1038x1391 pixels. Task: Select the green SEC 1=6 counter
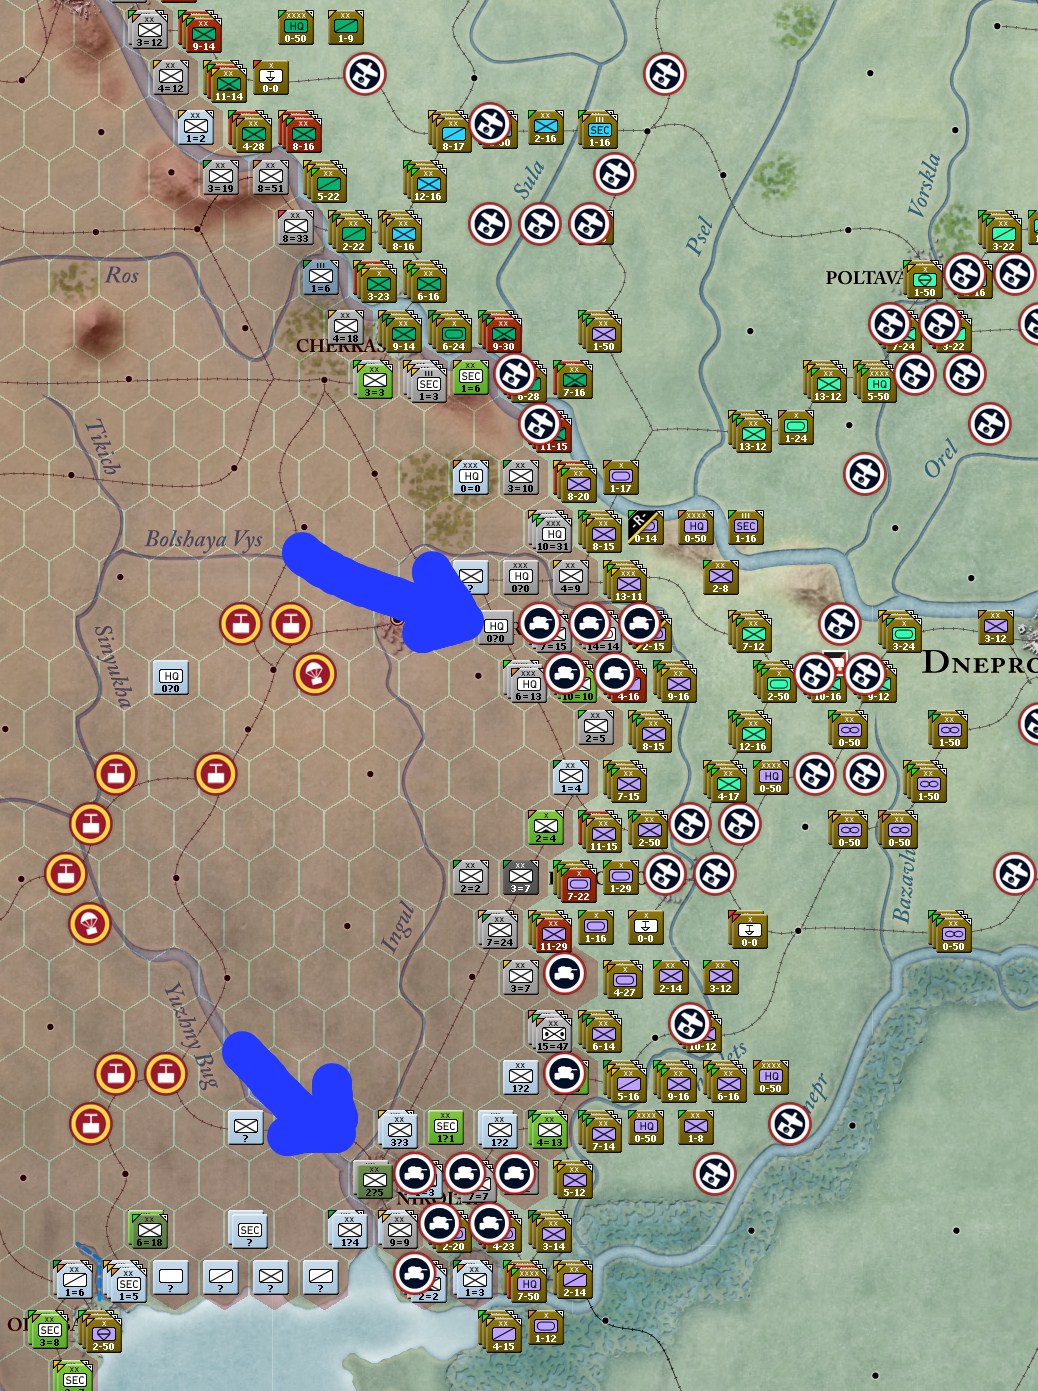[470, 377]
